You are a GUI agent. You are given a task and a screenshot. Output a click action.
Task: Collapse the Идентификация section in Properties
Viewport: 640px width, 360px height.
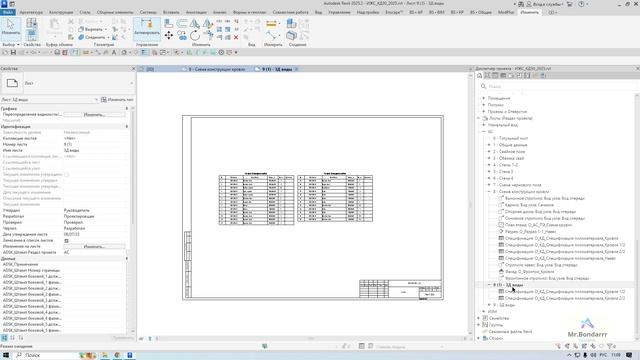point(127,127)
